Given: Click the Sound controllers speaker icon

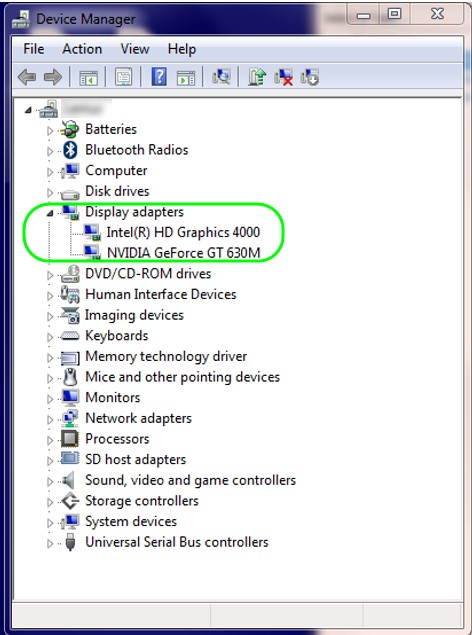Looking at the screenshot, I should click(x=68, y=480).
